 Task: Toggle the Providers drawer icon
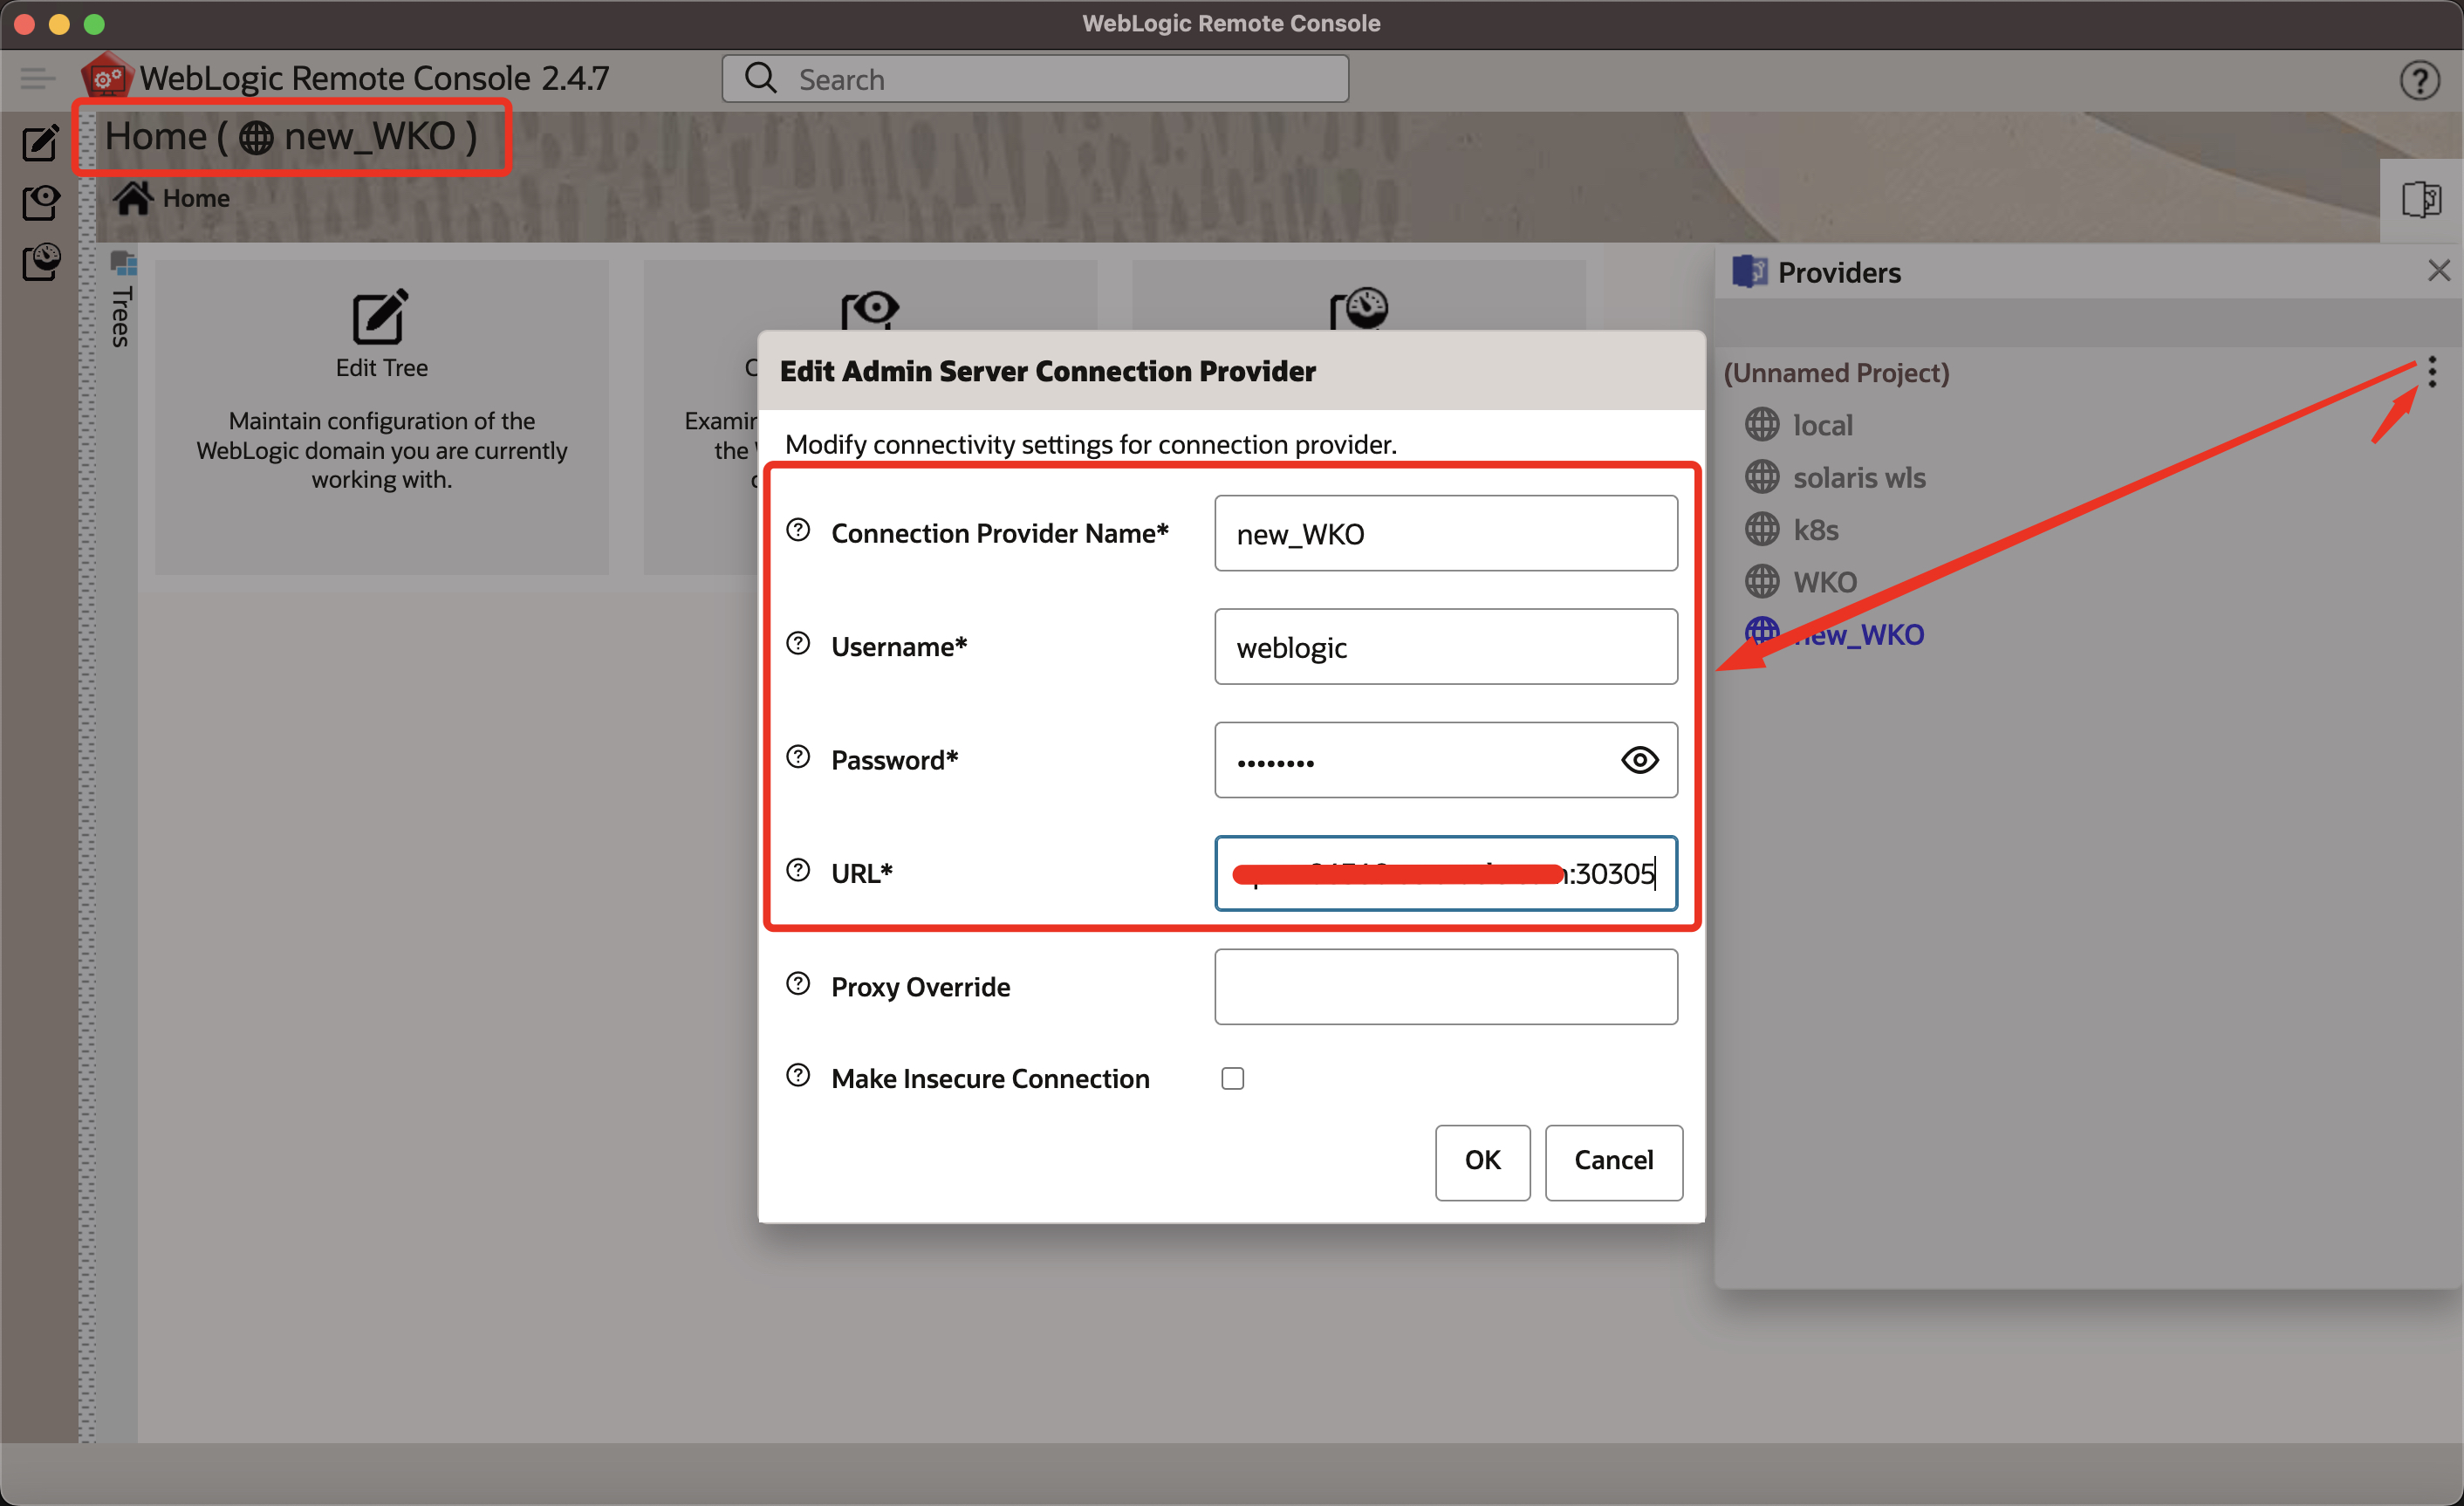[2420, 199]
